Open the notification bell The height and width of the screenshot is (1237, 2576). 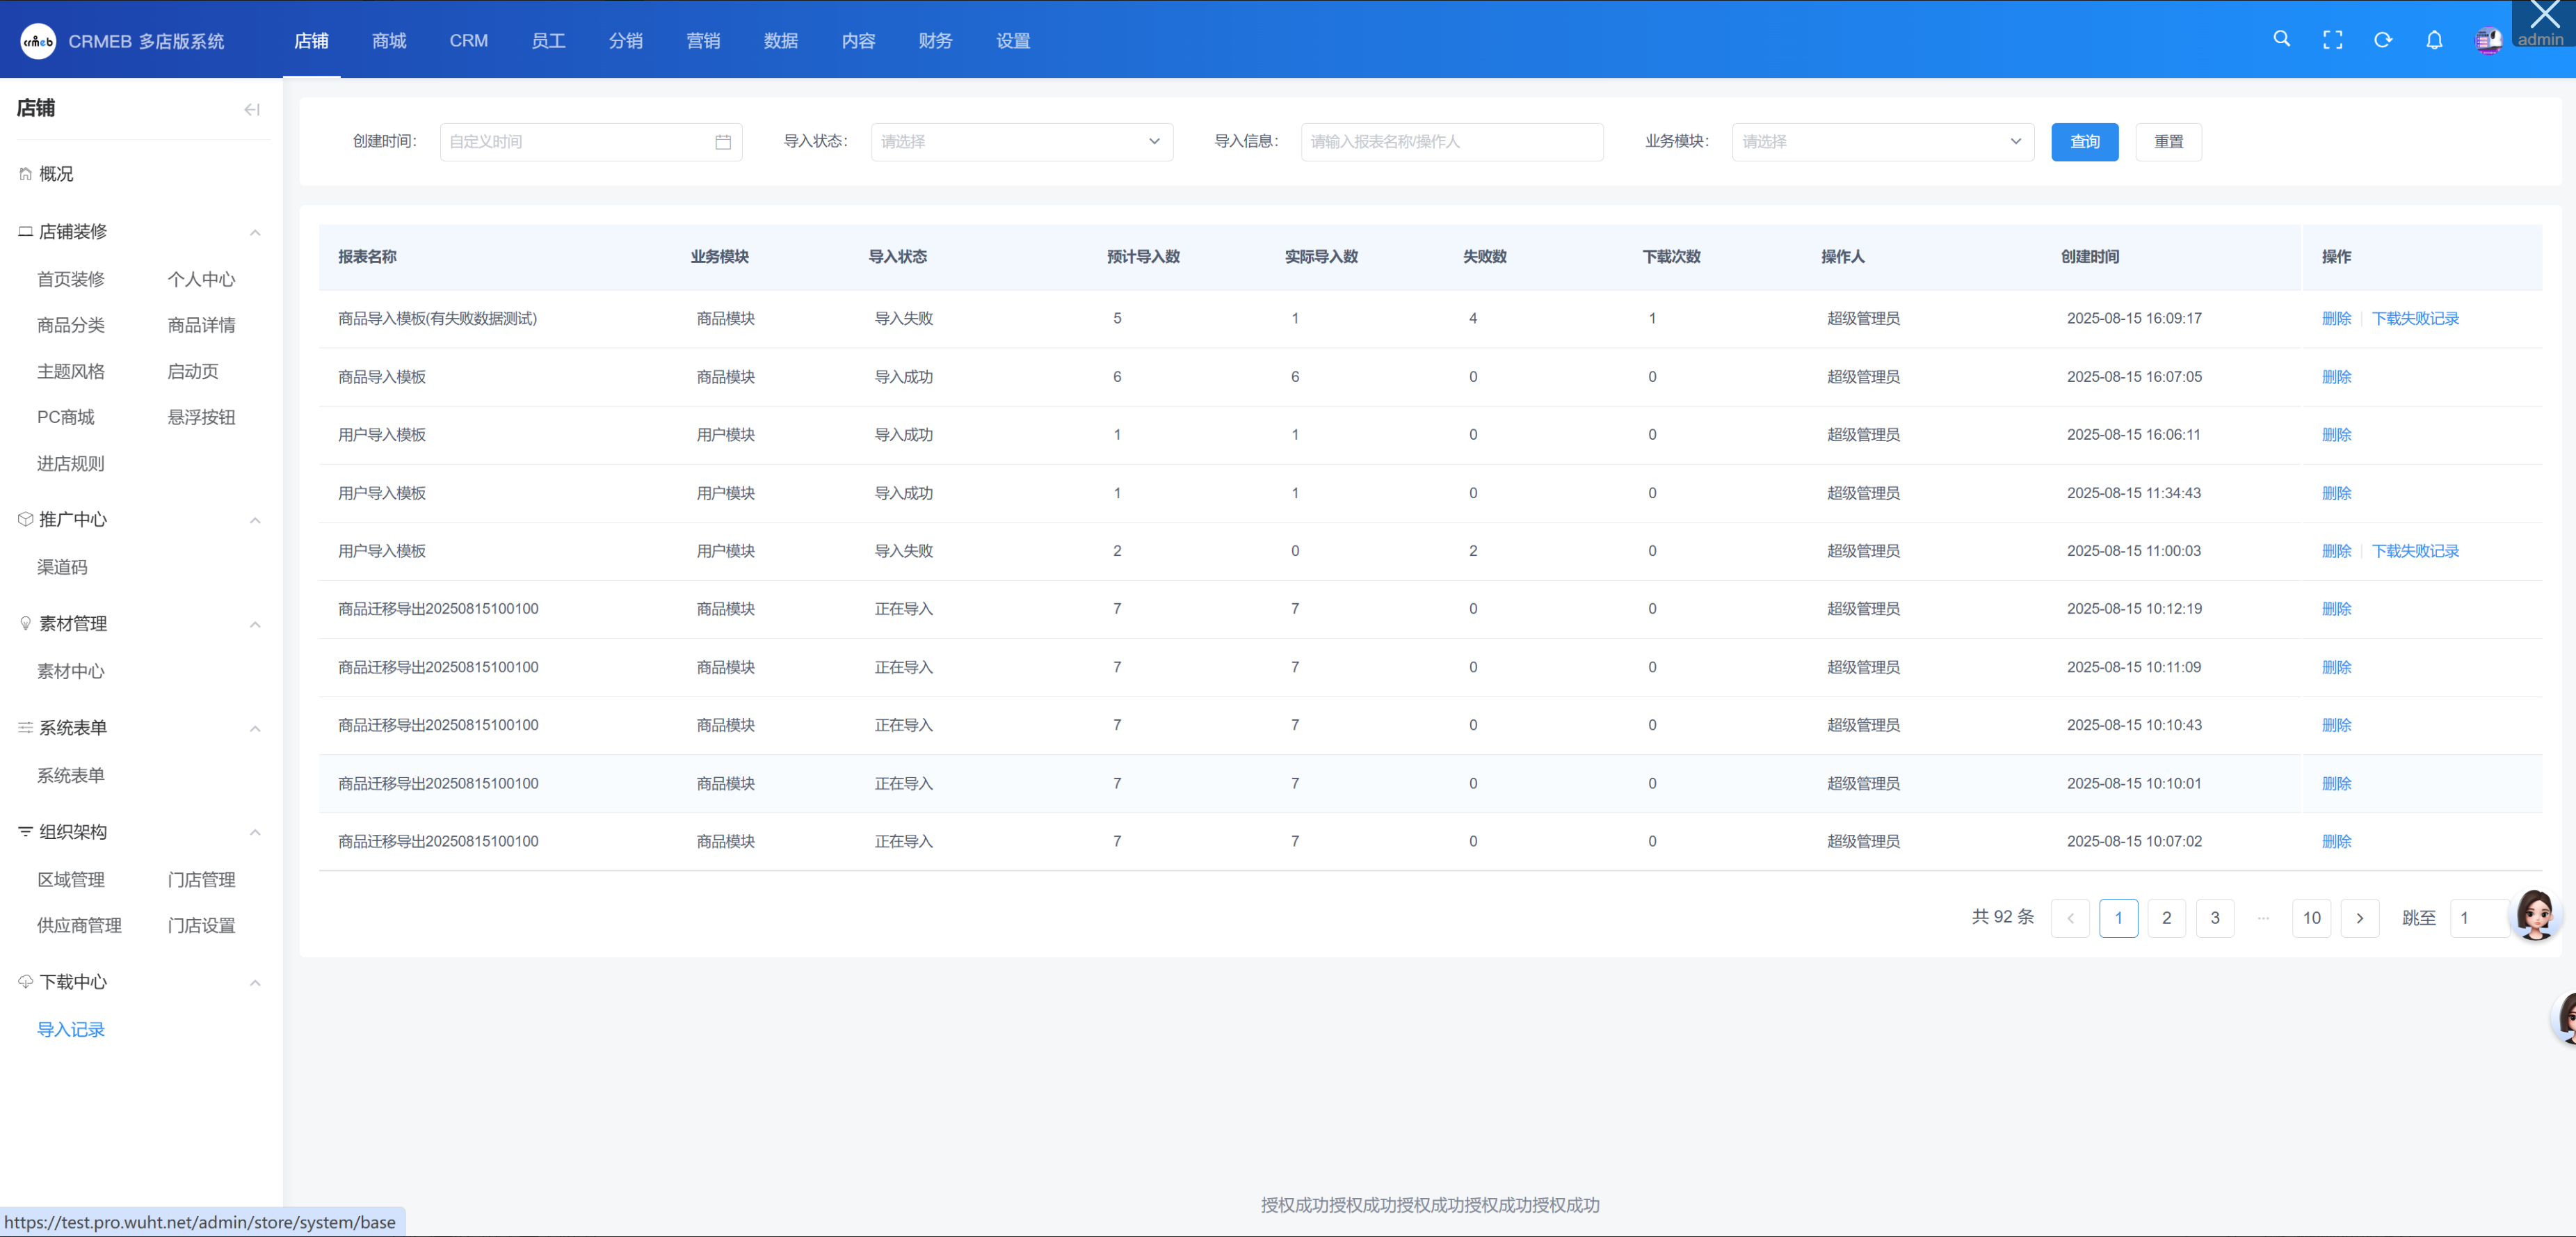pos(2434,40)
